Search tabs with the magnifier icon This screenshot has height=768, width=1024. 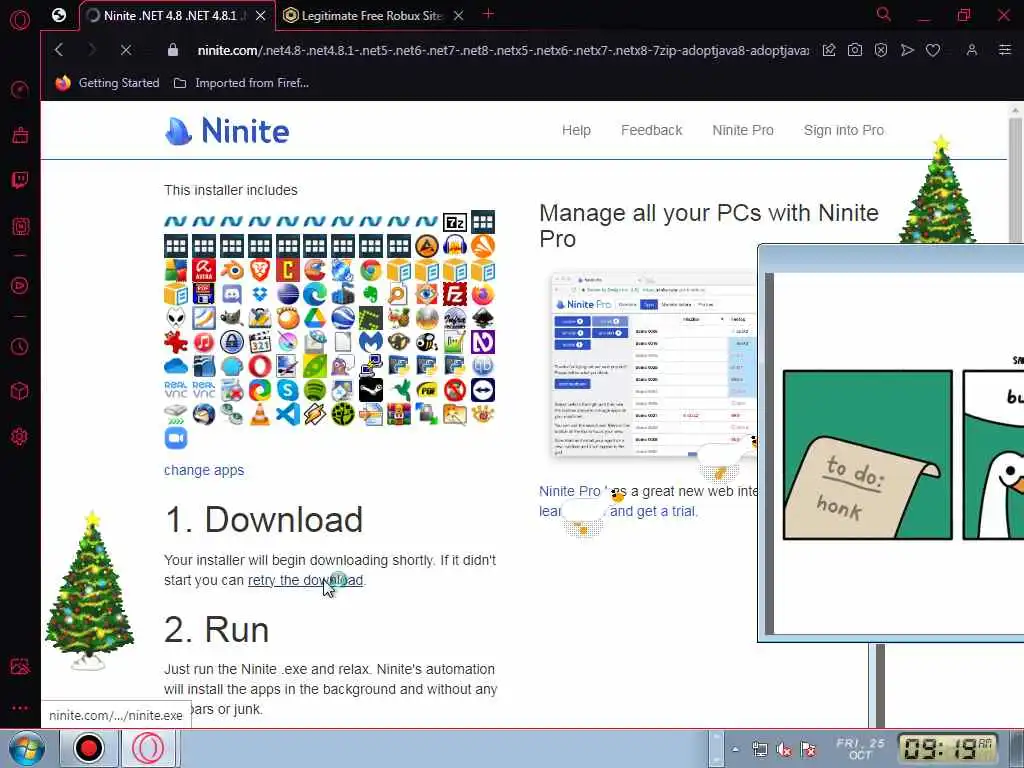[x=884, y=14]
